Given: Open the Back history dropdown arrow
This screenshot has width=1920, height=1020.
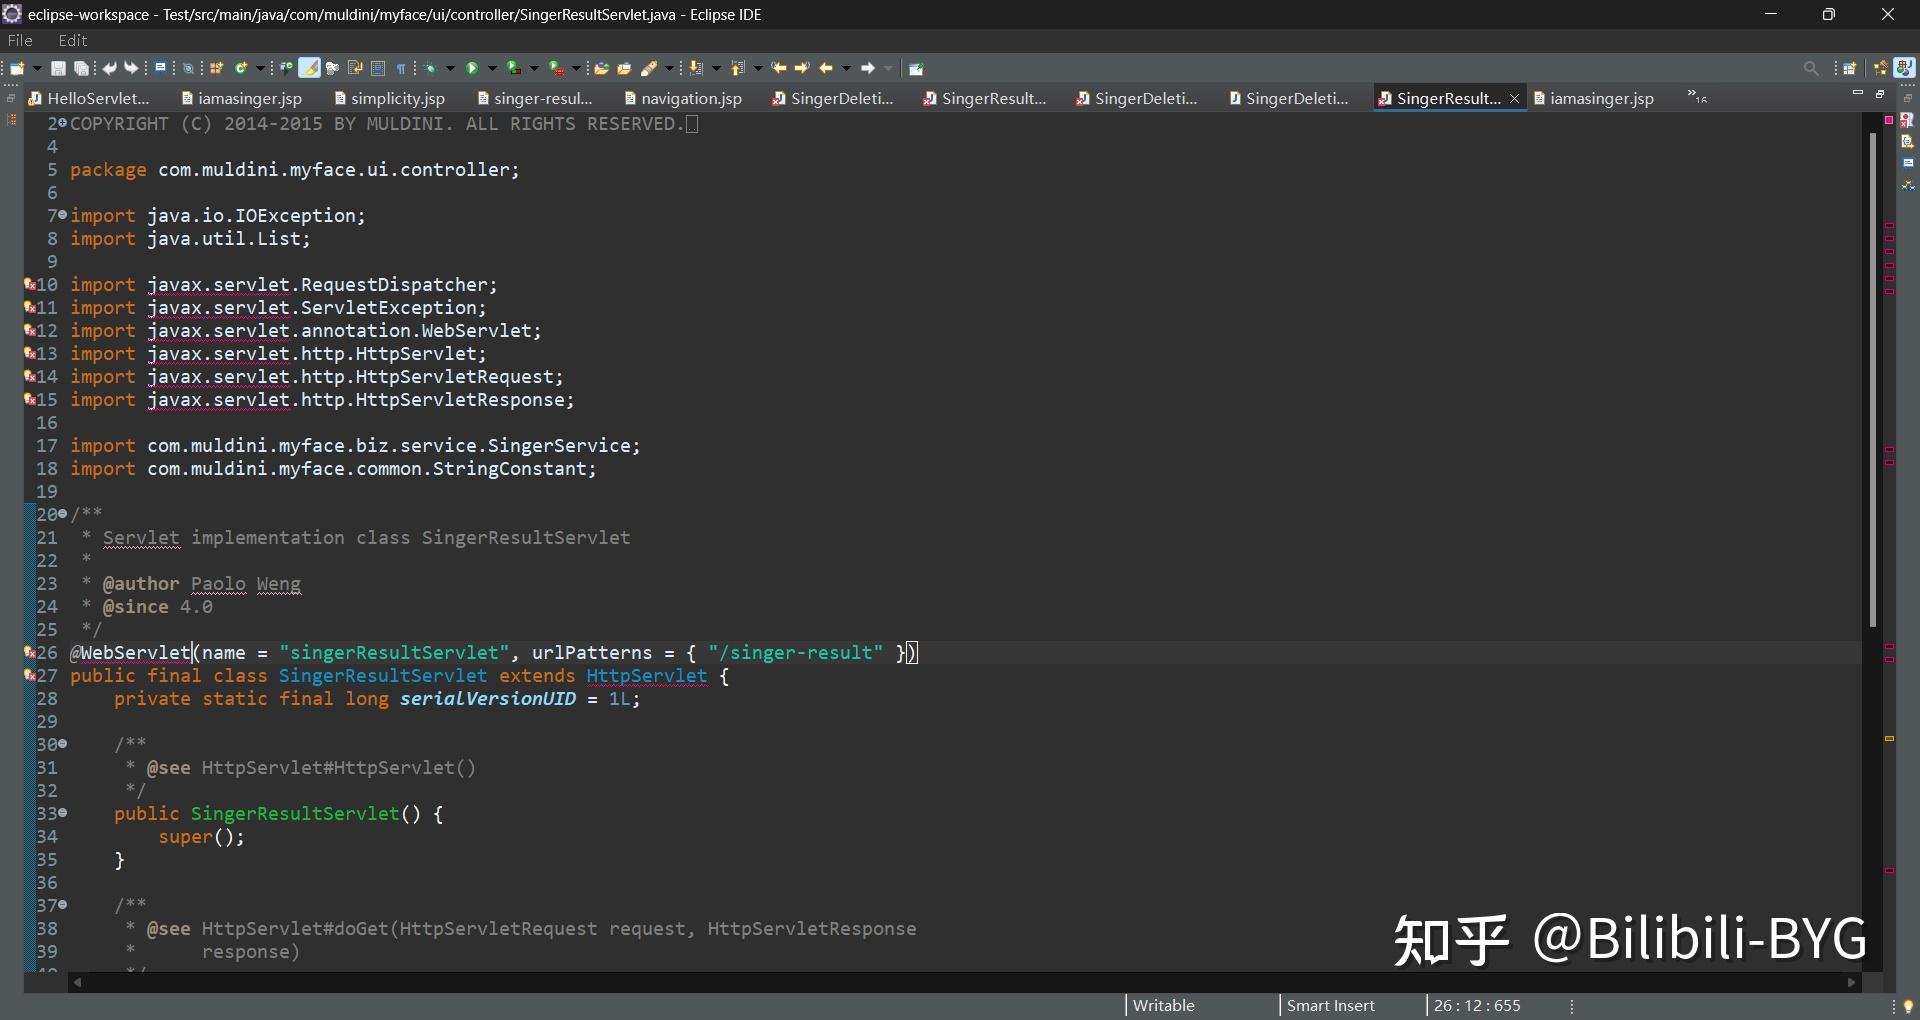Looking at the screenshot, I should (x=846, y=68).
